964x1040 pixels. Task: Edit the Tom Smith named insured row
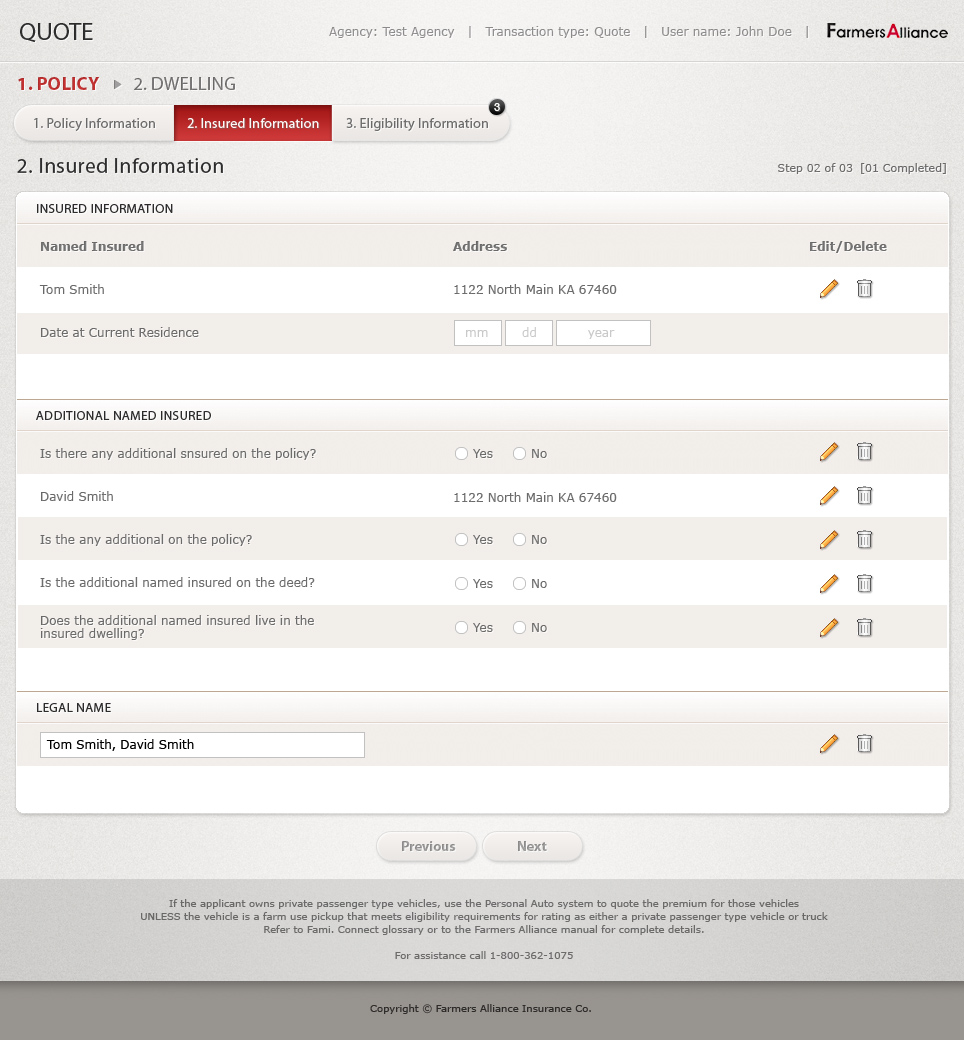pos(829,289)
